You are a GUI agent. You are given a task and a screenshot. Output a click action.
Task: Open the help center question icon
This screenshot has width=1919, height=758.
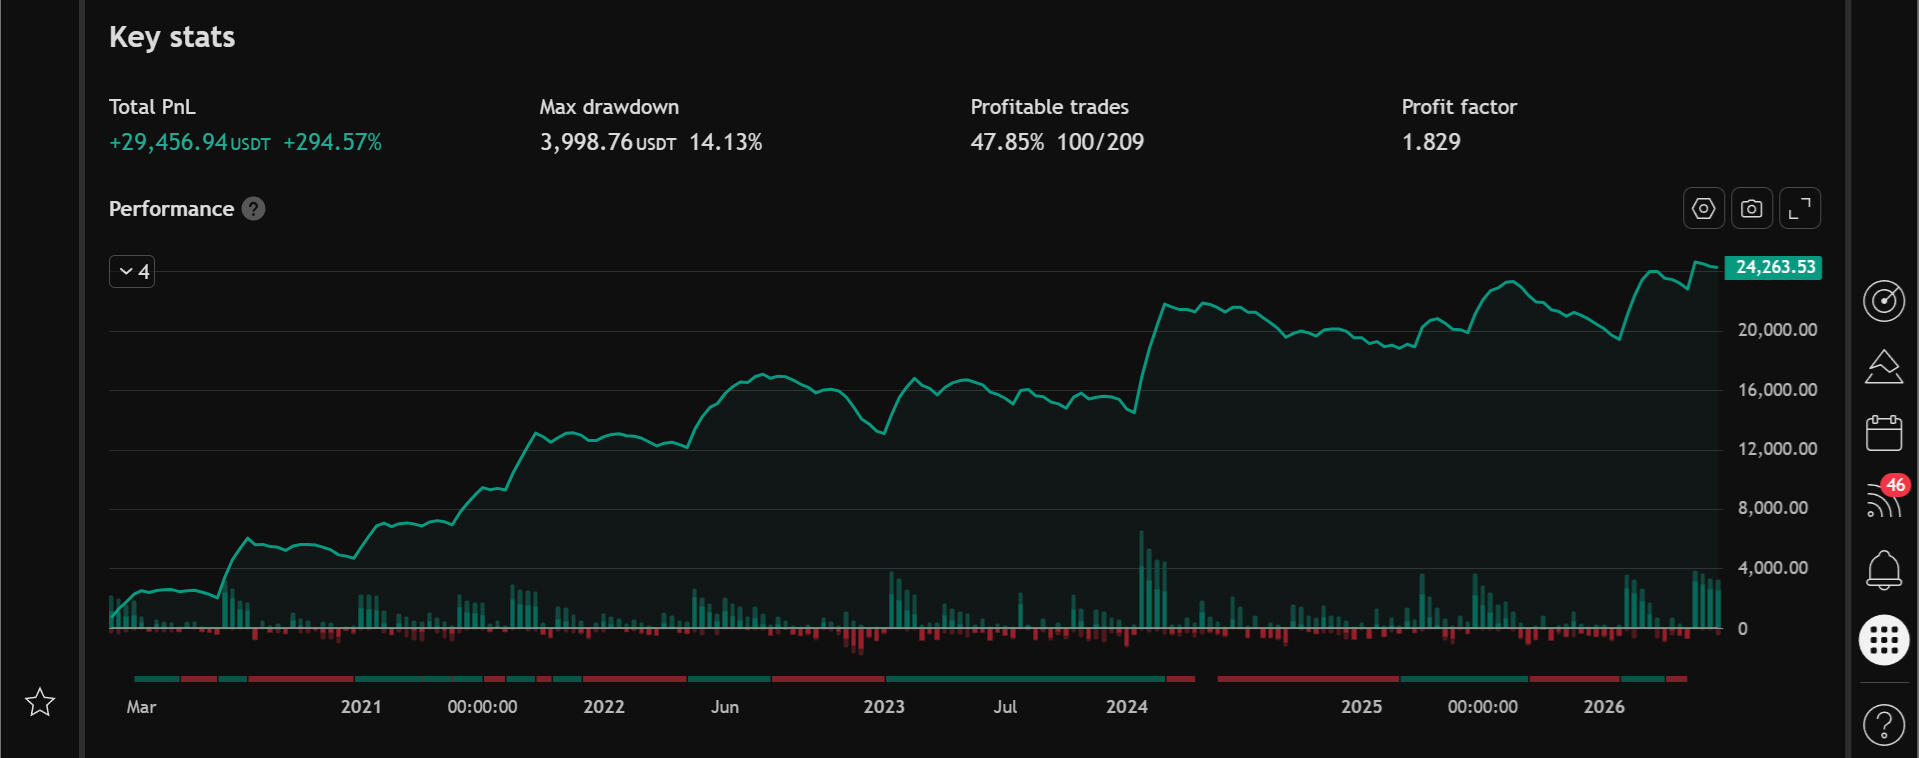click(1883, 724)
